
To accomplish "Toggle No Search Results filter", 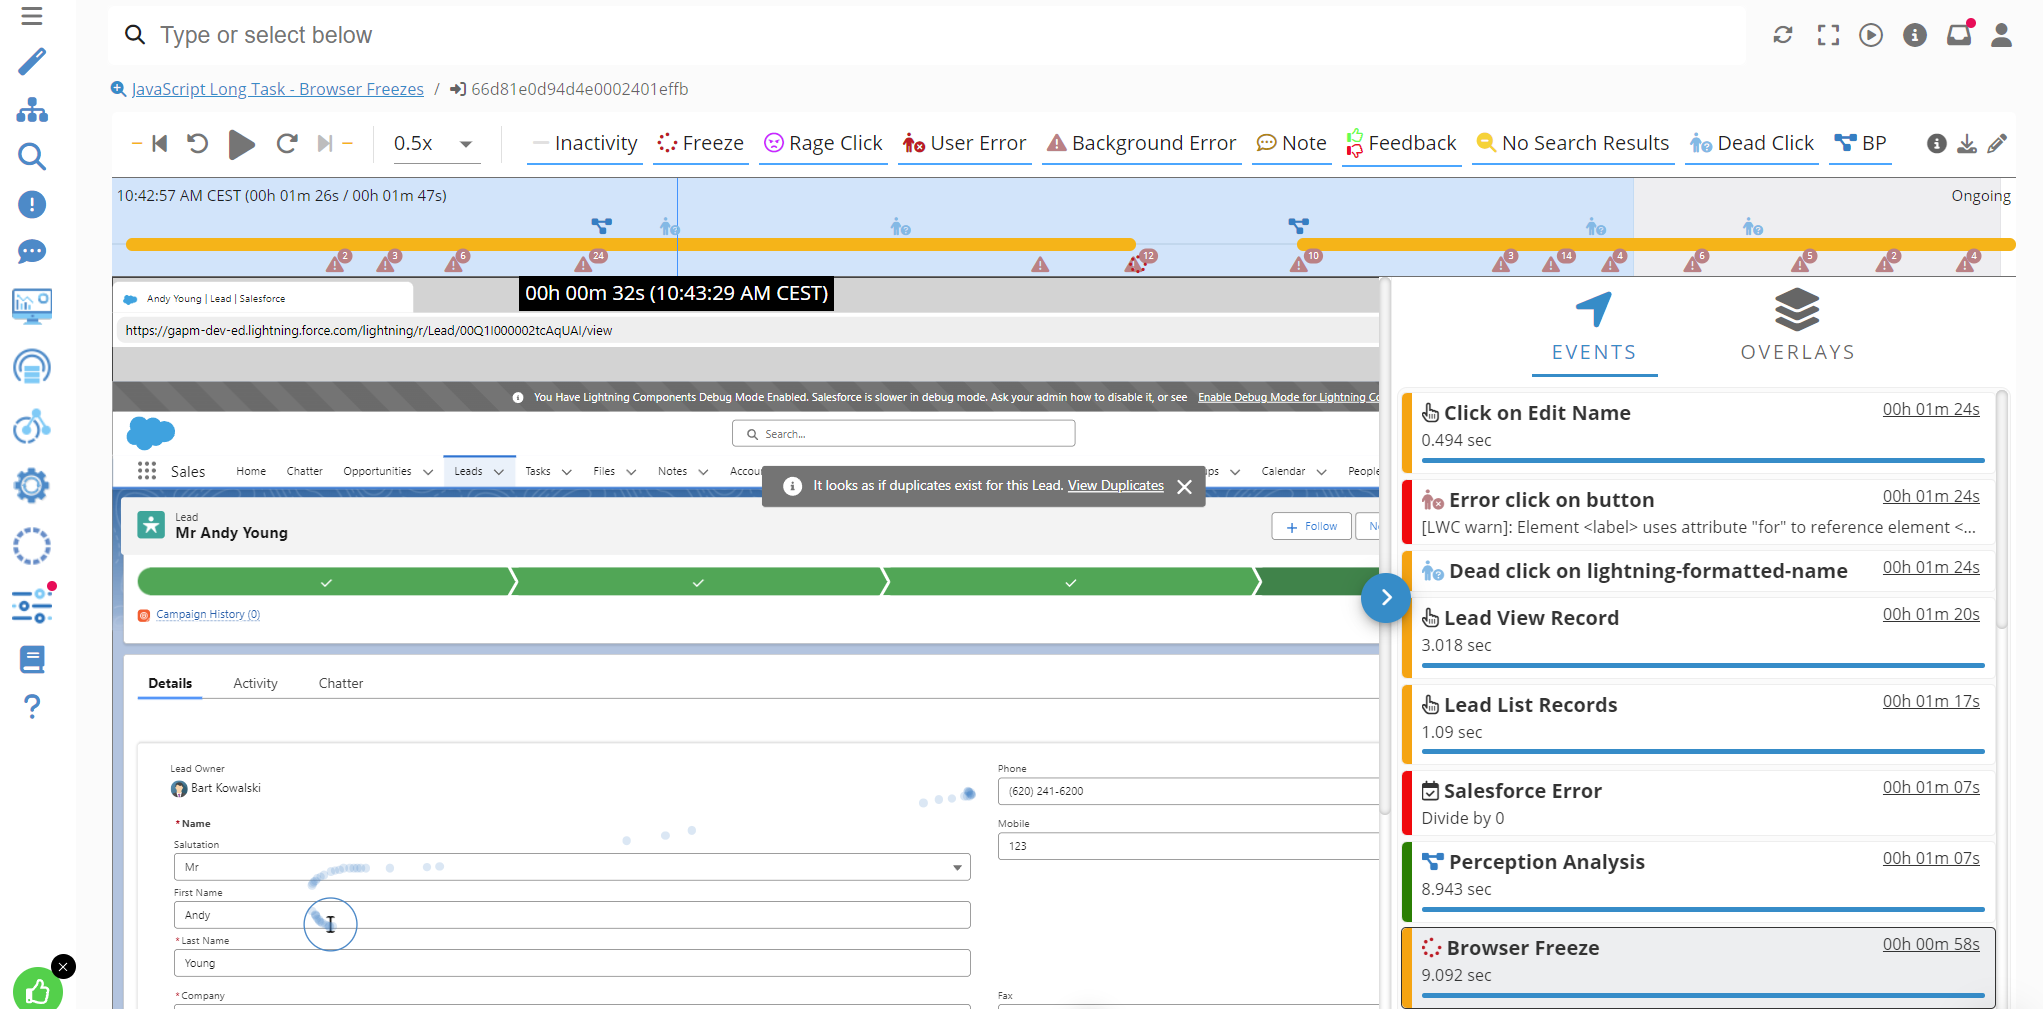I will click(x=1573, y=144).
